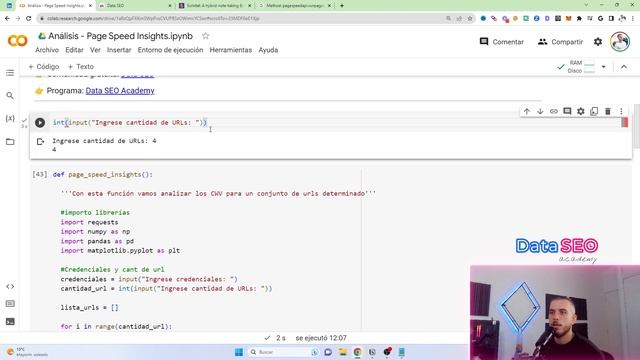The image size is (640, 360).
Task: Open the Ver menu
Action: [95, 50]
